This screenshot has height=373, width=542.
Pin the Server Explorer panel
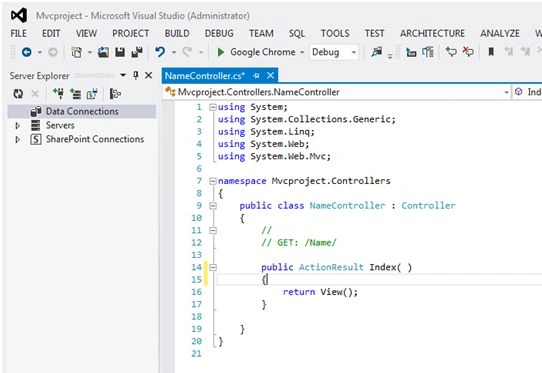tap(136, 75)
